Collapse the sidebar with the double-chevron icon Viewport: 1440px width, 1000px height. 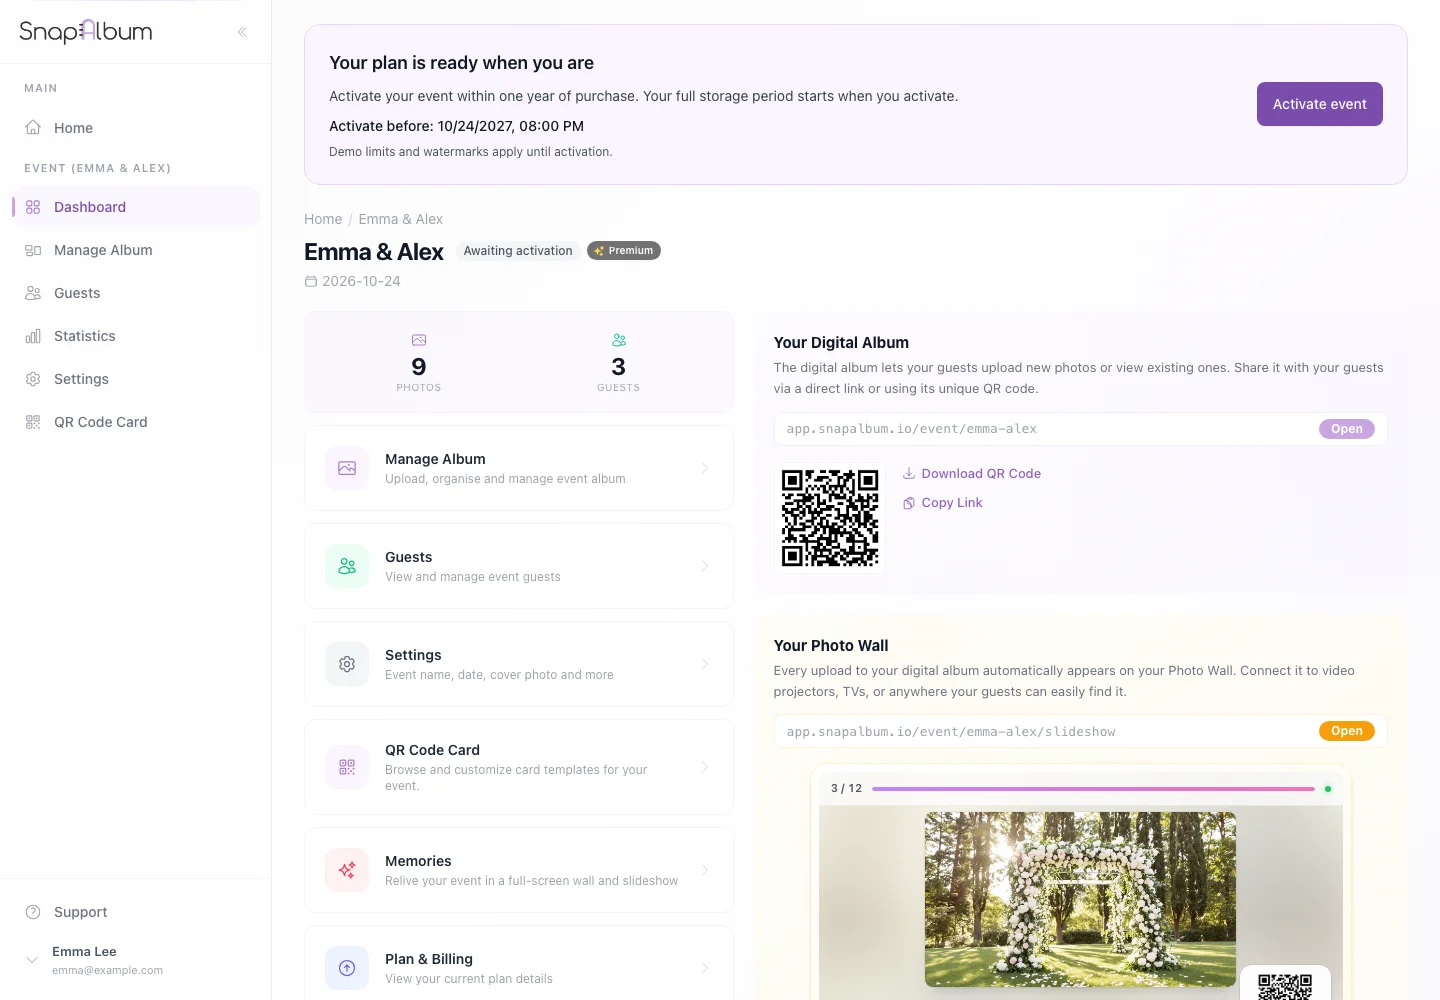click(242, 32)
